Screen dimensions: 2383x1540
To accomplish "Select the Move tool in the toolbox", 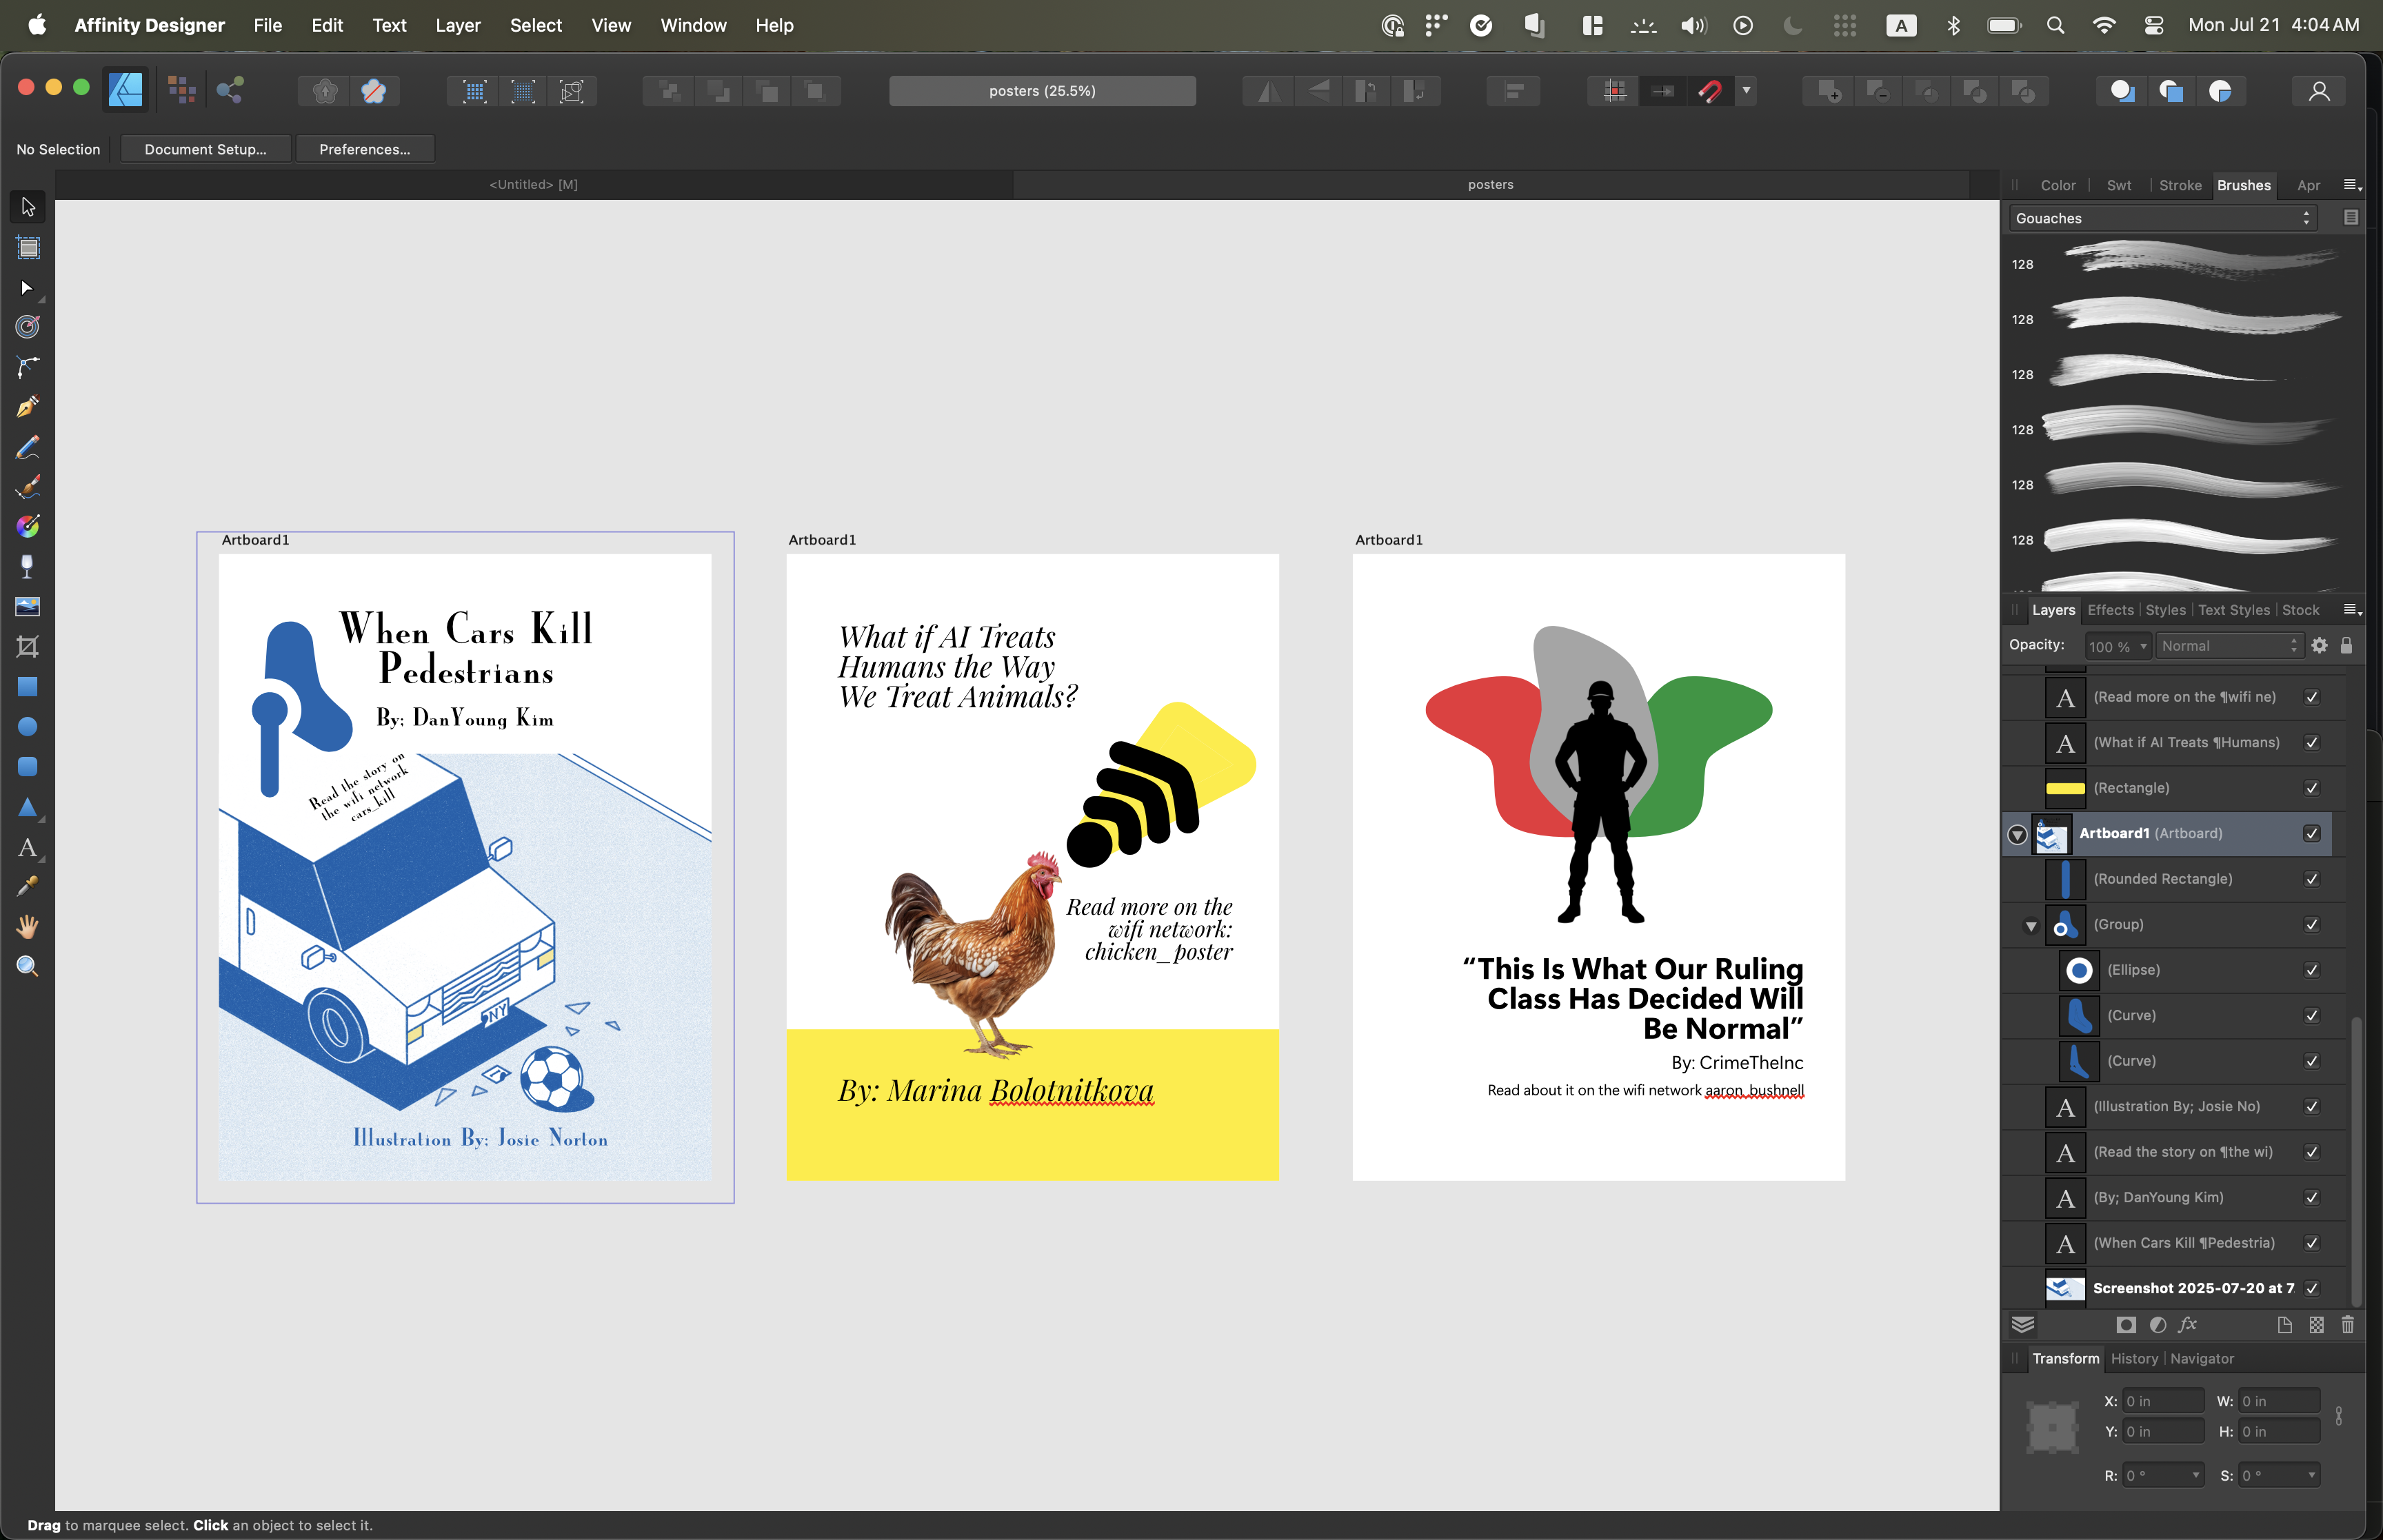I will (28, 207).
